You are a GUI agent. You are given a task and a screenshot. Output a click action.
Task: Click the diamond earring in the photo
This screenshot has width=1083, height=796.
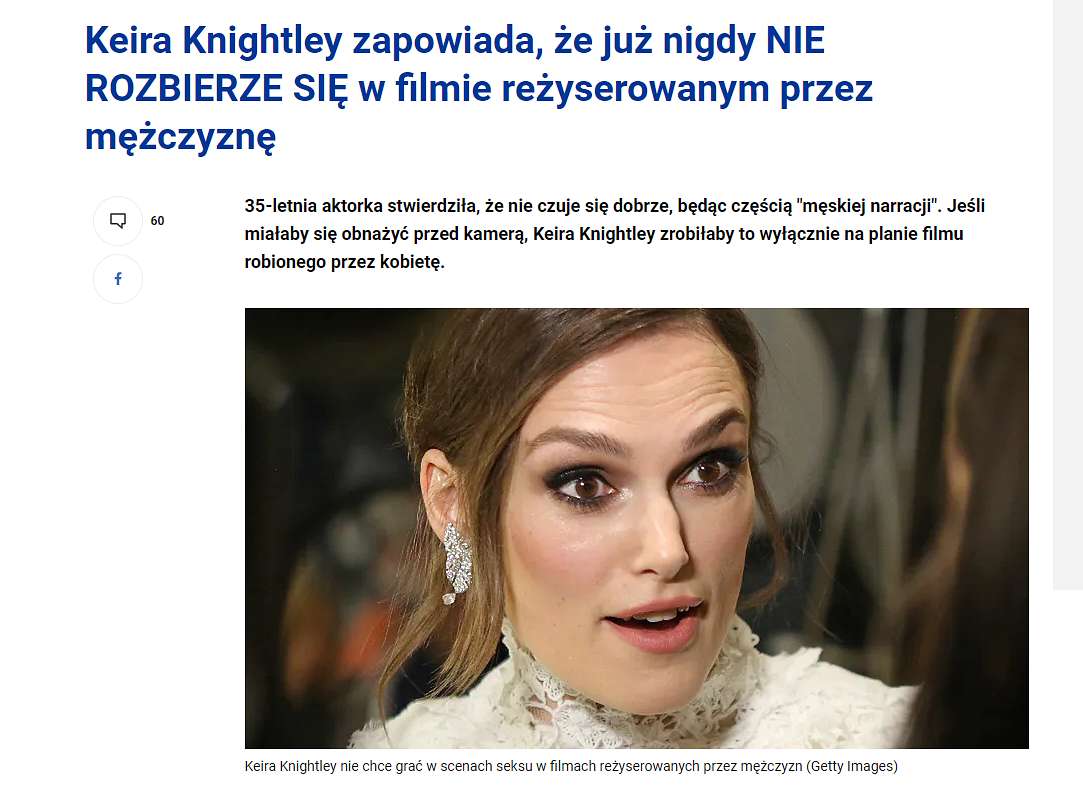pos(456,562)
